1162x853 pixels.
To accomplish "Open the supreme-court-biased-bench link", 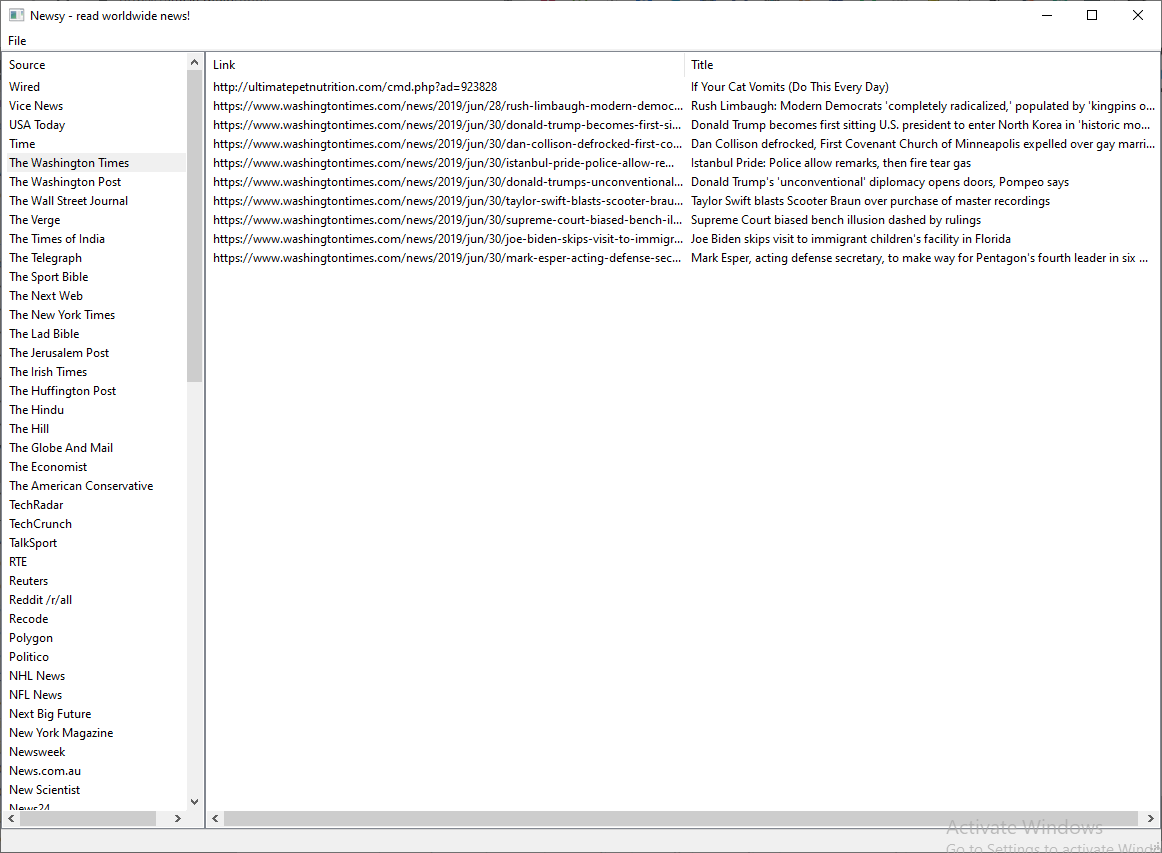I will (448, 220).
